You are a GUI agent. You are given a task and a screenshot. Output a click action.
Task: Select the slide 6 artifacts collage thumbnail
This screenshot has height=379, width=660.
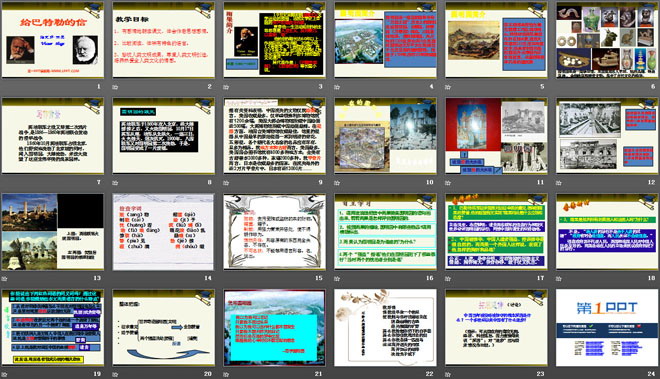click(x=607, y=40)
